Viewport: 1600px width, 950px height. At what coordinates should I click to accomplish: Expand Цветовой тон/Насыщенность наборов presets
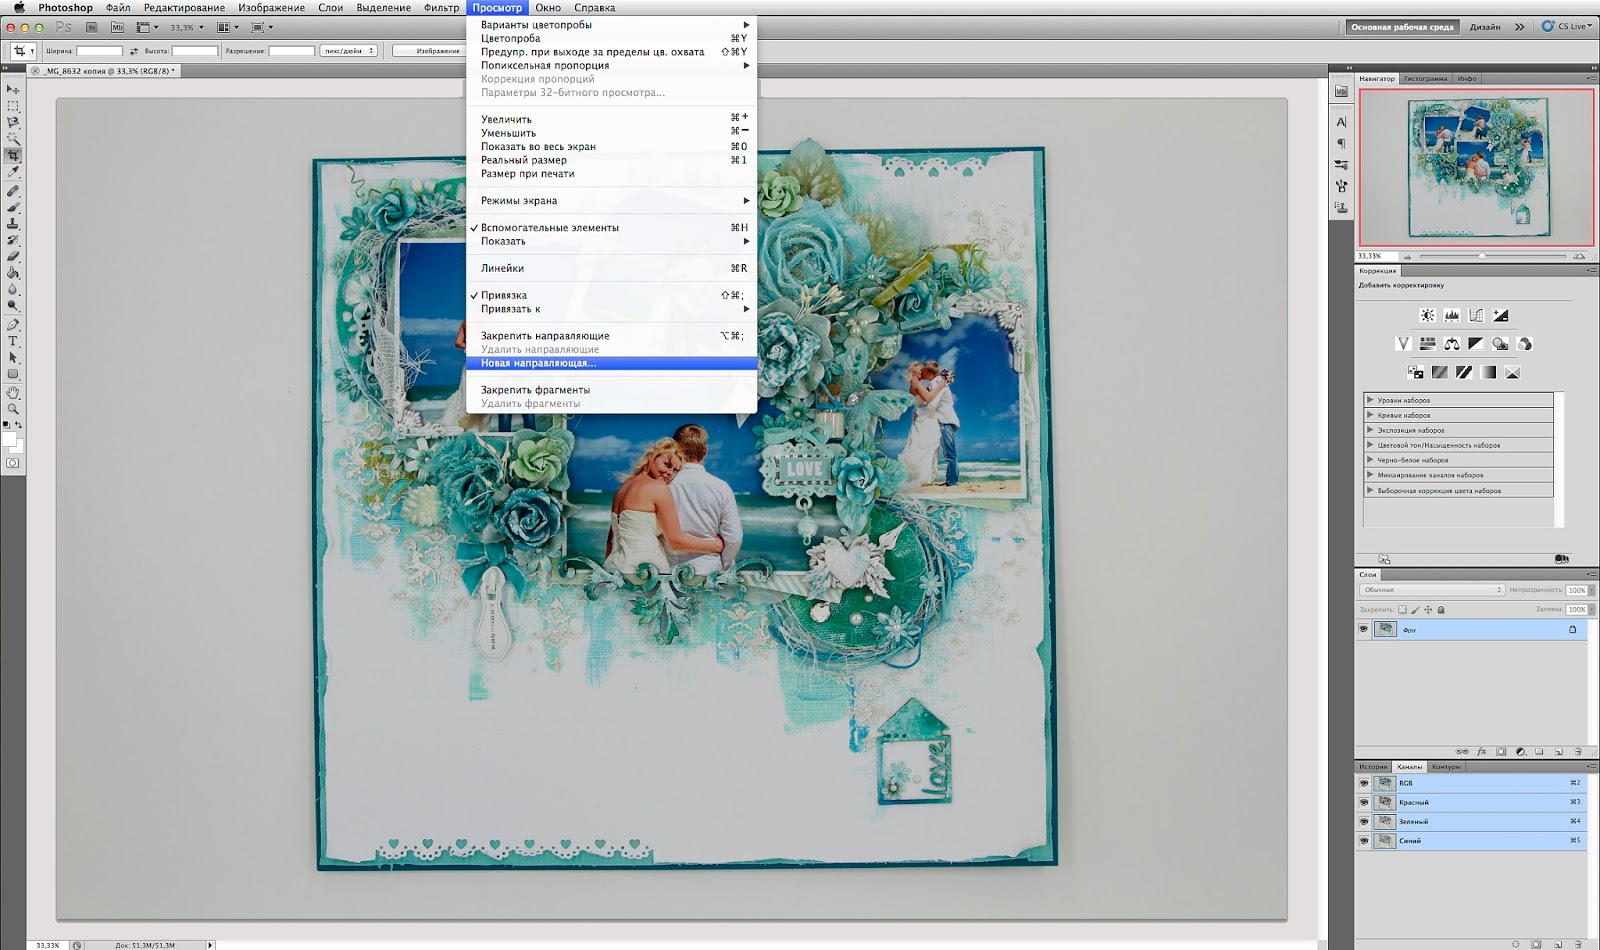(1370, 445)
